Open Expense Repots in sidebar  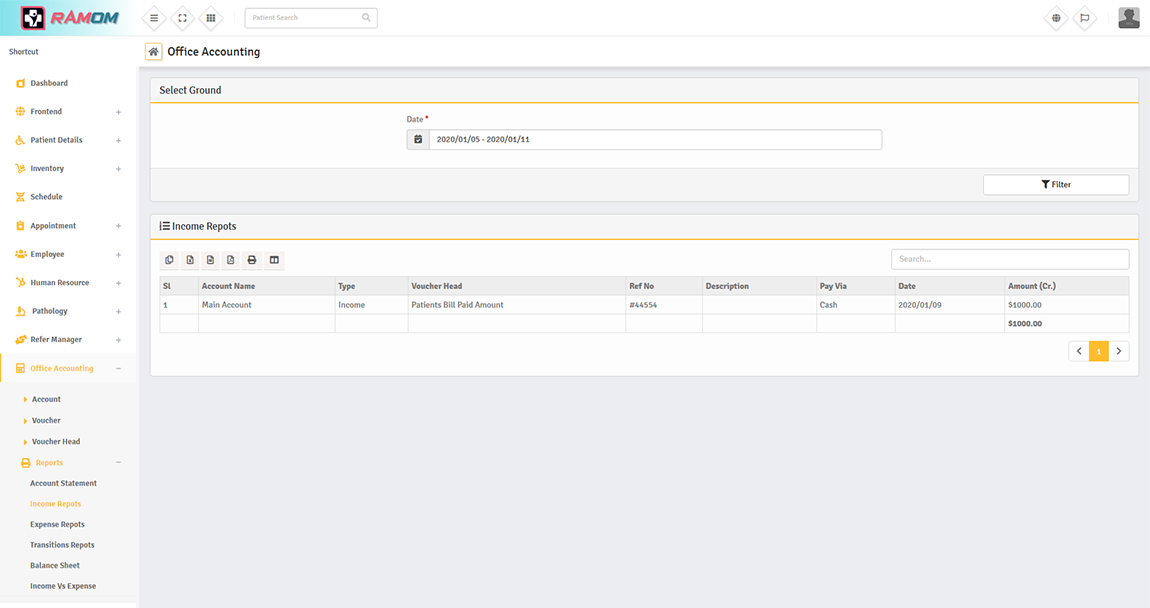coord(57,525)
